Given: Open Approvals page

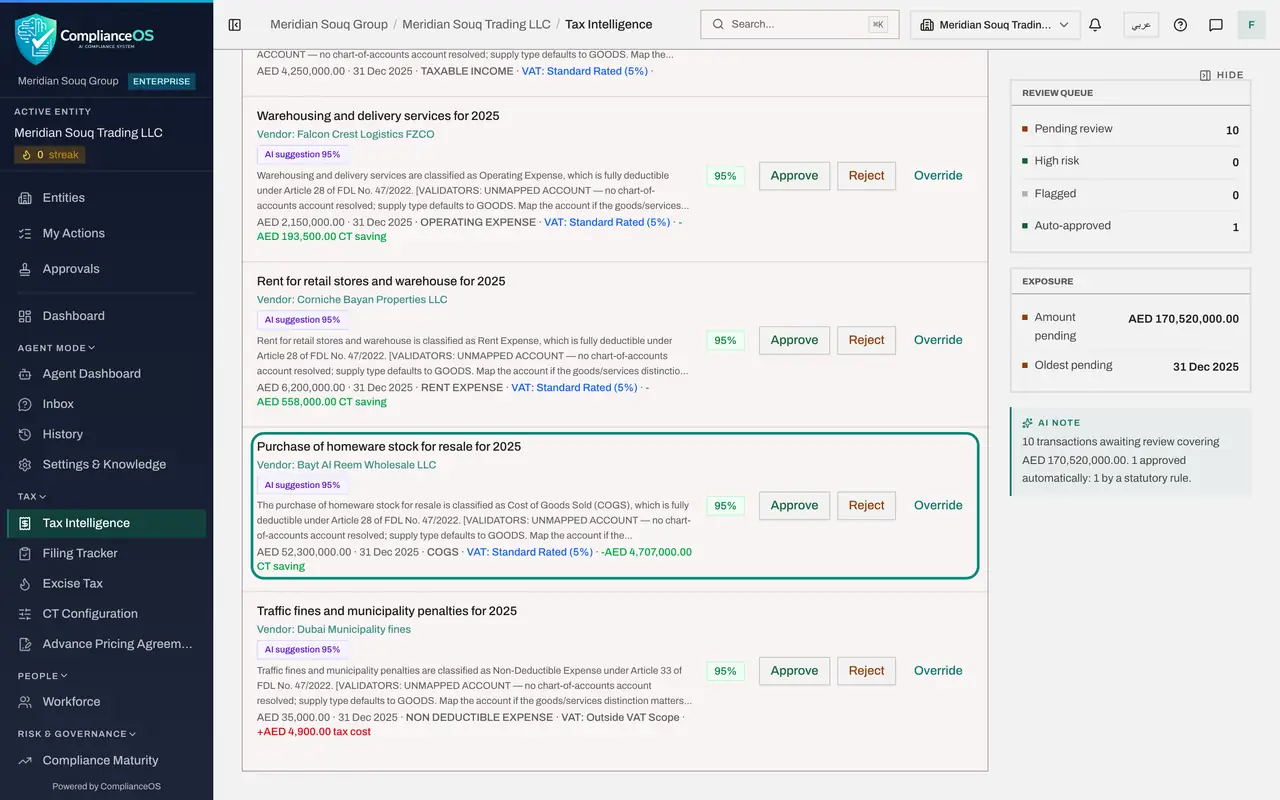Looking at the screenshot, I should click(106, 269).
